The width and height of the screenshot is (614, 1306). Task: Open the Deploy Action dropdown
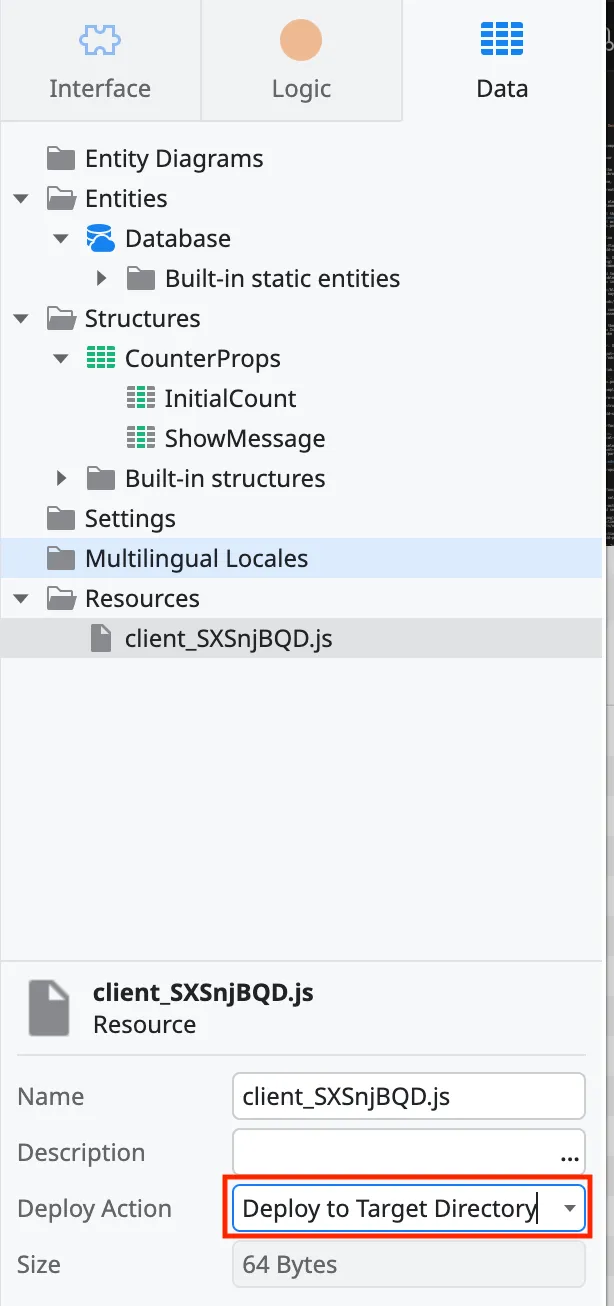pyautogui.click(x=570, y=1208)
